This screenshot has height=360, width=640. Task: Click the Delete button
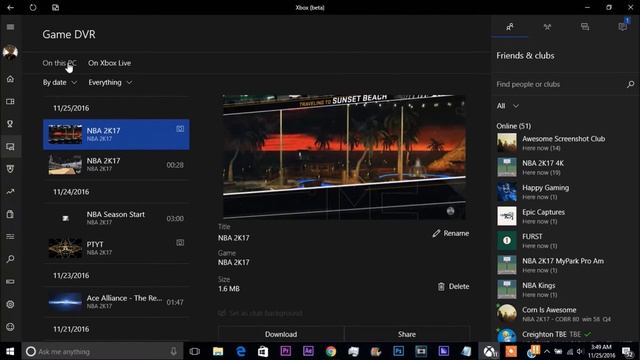point(453,287)
